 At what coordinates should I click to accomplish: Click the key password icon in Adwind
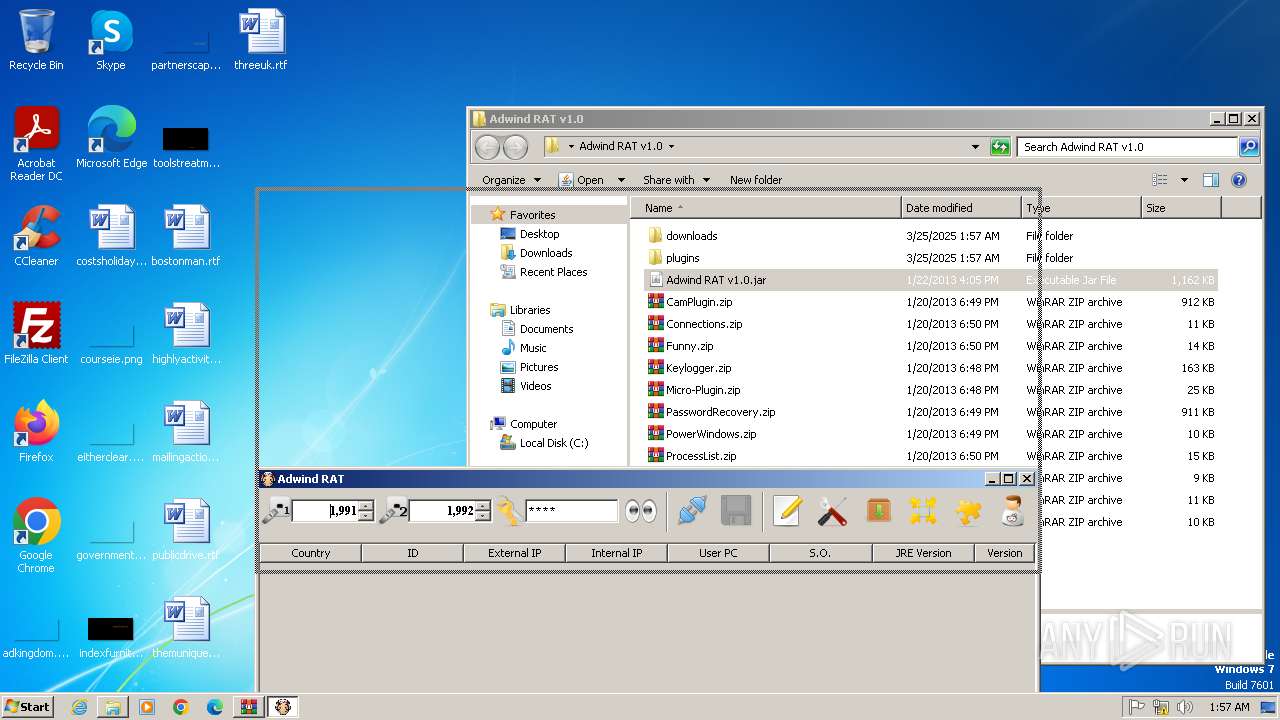coord(509,511)
